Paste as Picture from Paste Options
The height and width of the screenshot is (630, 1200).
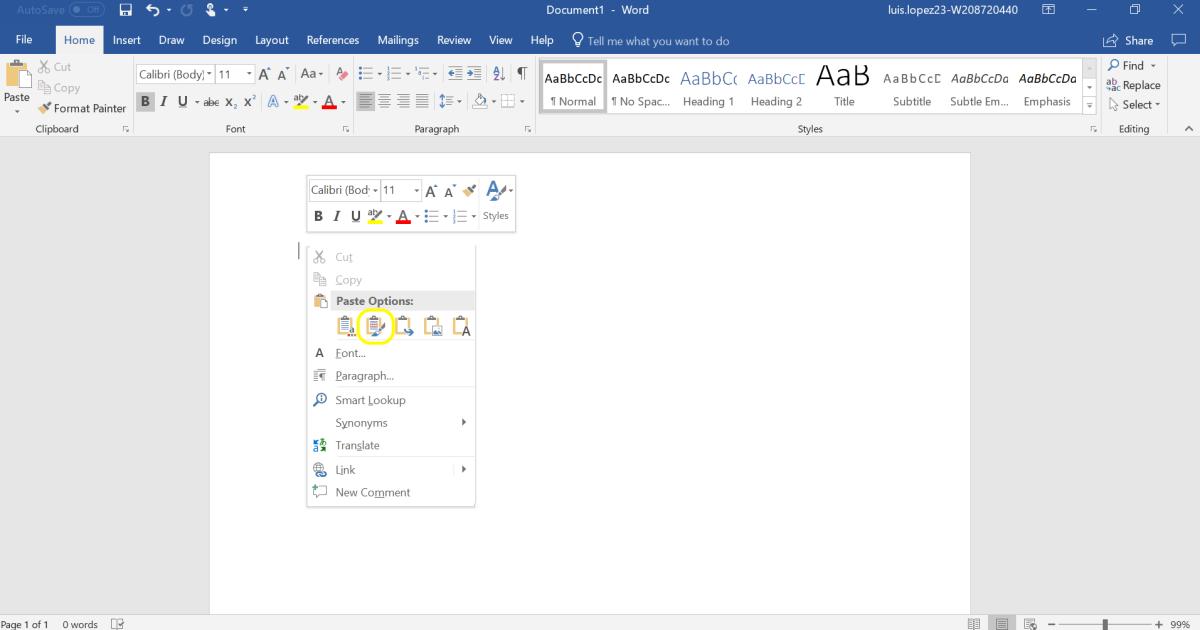[x=434, y=325]
